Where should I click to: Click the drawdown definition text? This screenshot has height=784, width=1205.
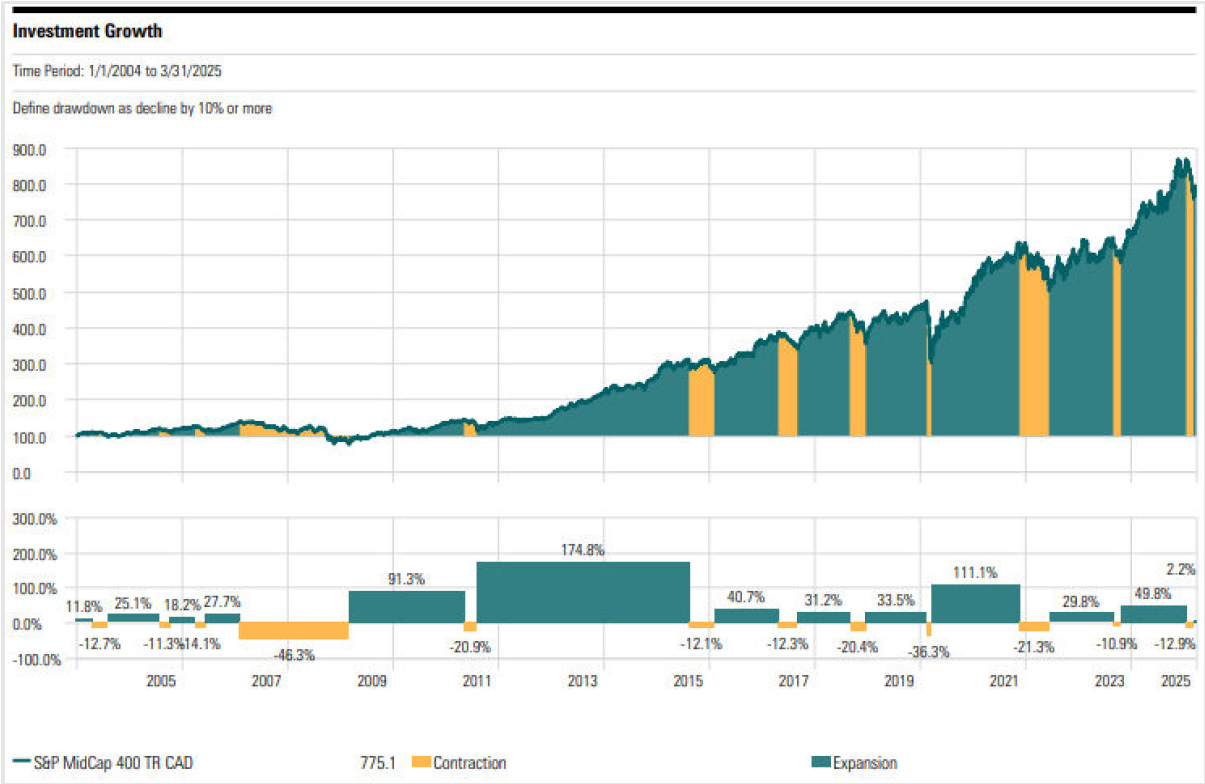pyautogui.click(x=142, y=107)
